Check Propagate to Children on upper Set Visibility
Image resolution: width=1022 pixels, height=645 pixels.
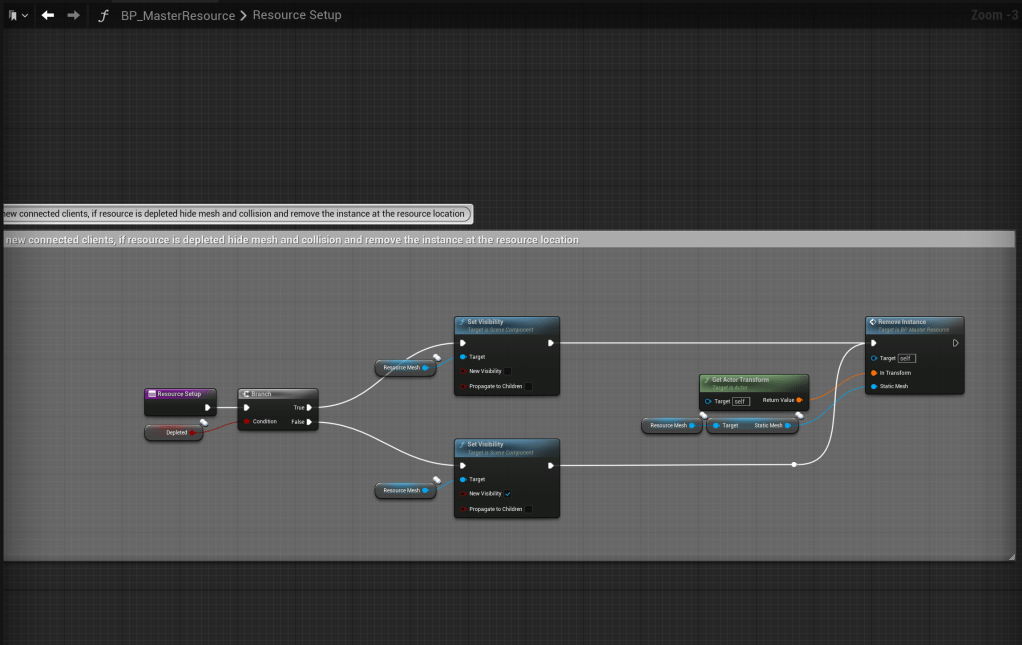tap(528, 386)
